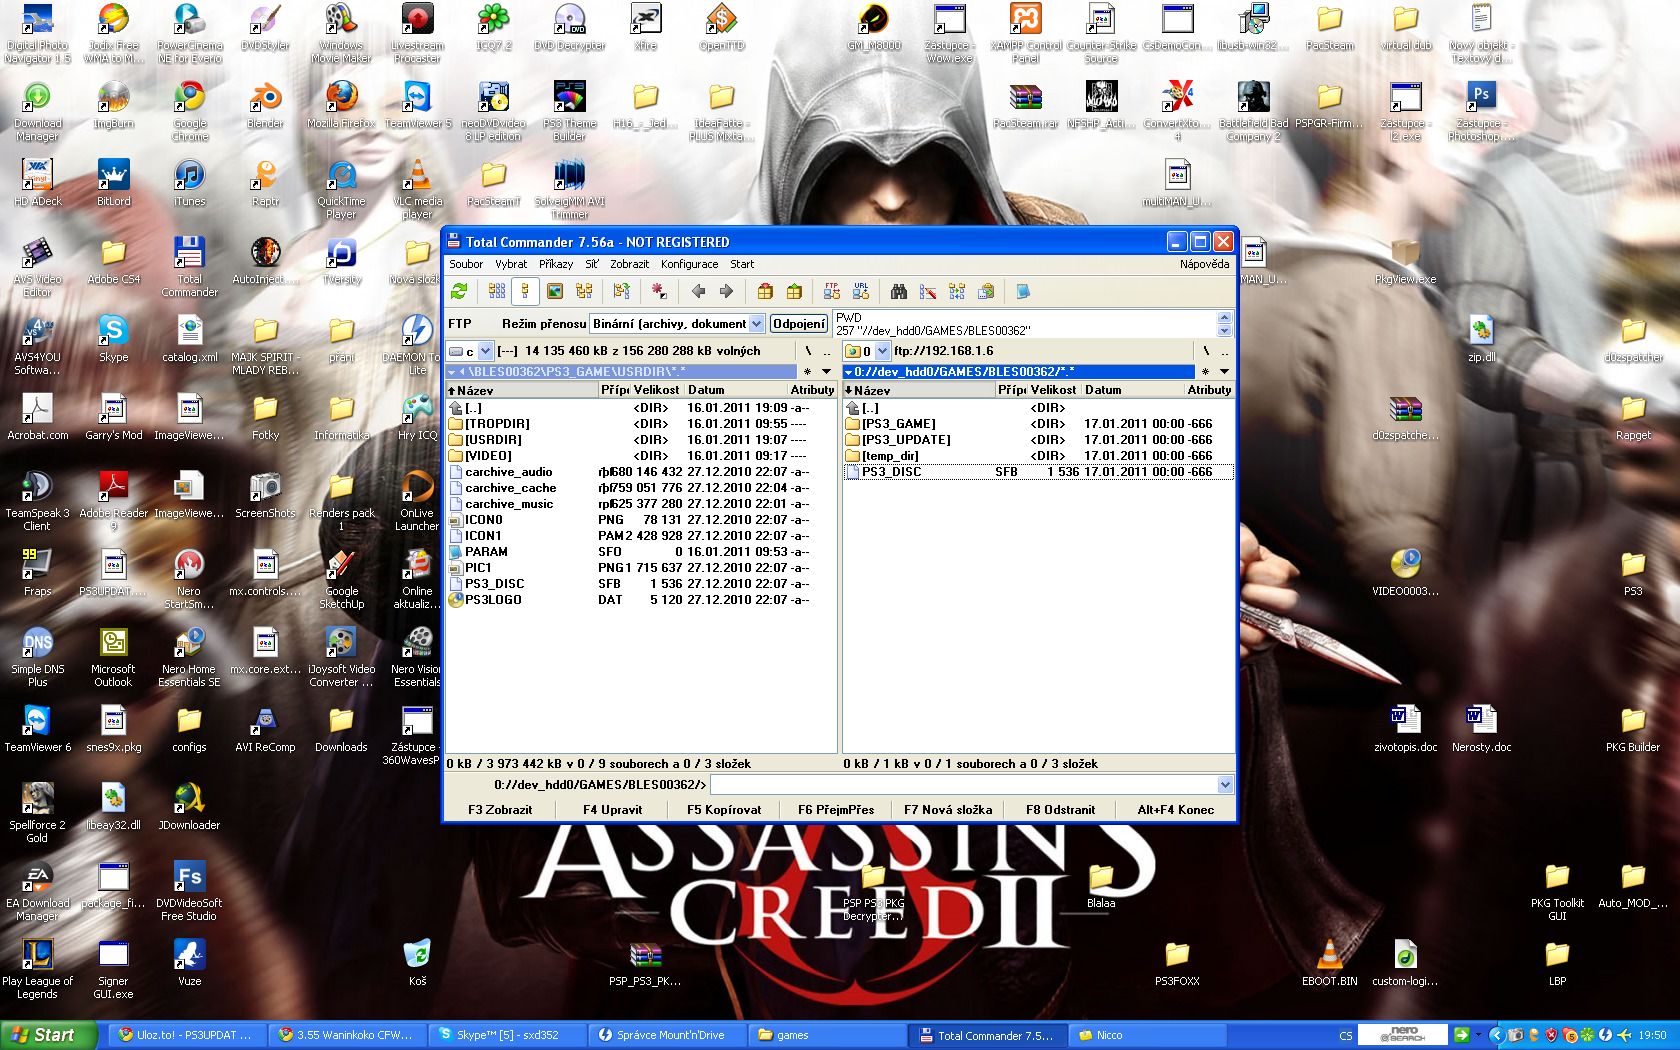This screenshot has width=1680, height=1050.
Task: Select the Koš recycle bin desktop icon
Action: 417,964
